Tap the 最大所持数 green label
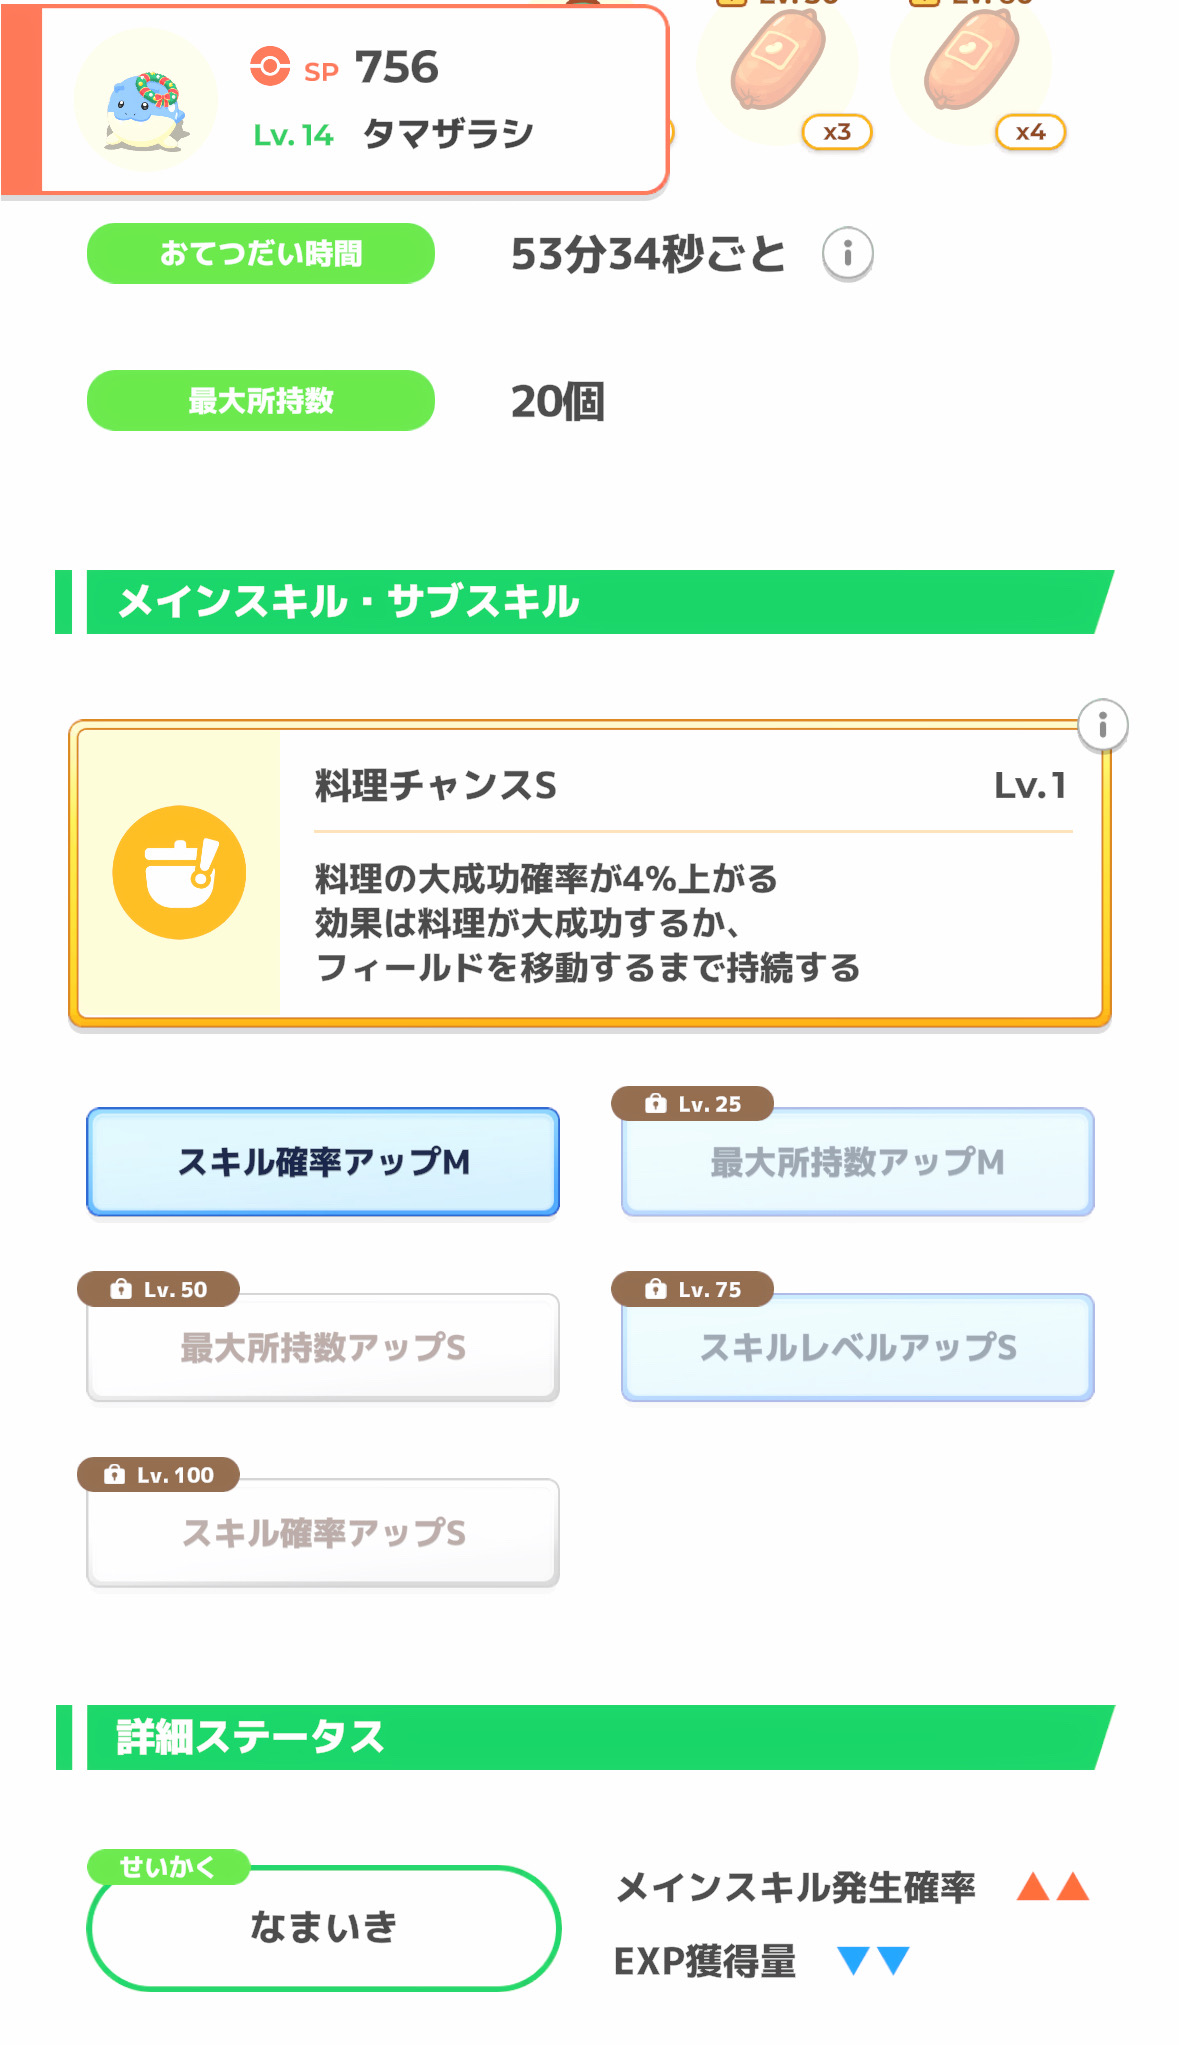This screenshot has height=2045, width=1179. click(261, 401)
